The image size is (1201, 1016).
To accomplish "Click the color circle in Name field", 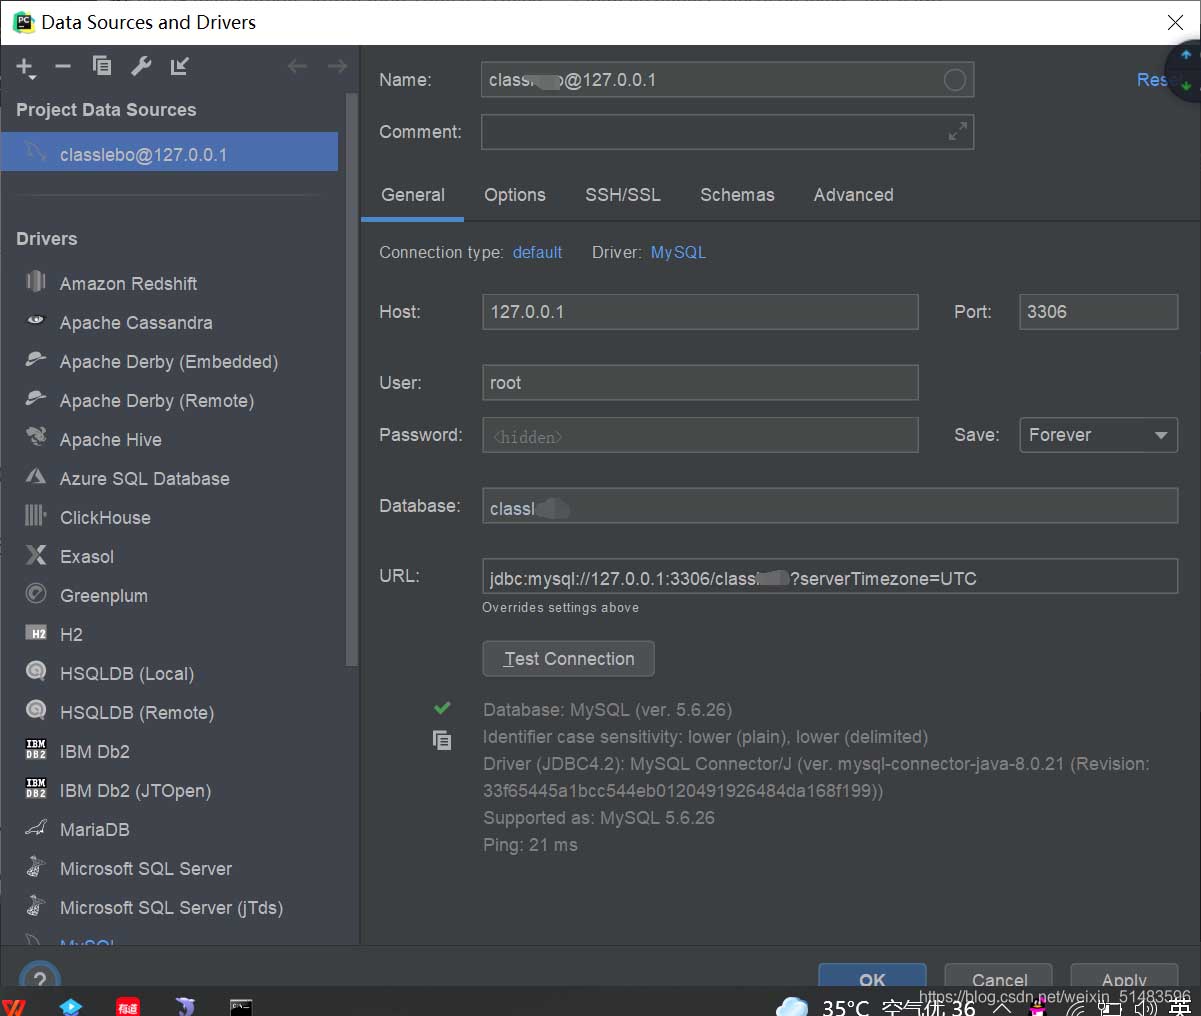I will coord(955,80).
